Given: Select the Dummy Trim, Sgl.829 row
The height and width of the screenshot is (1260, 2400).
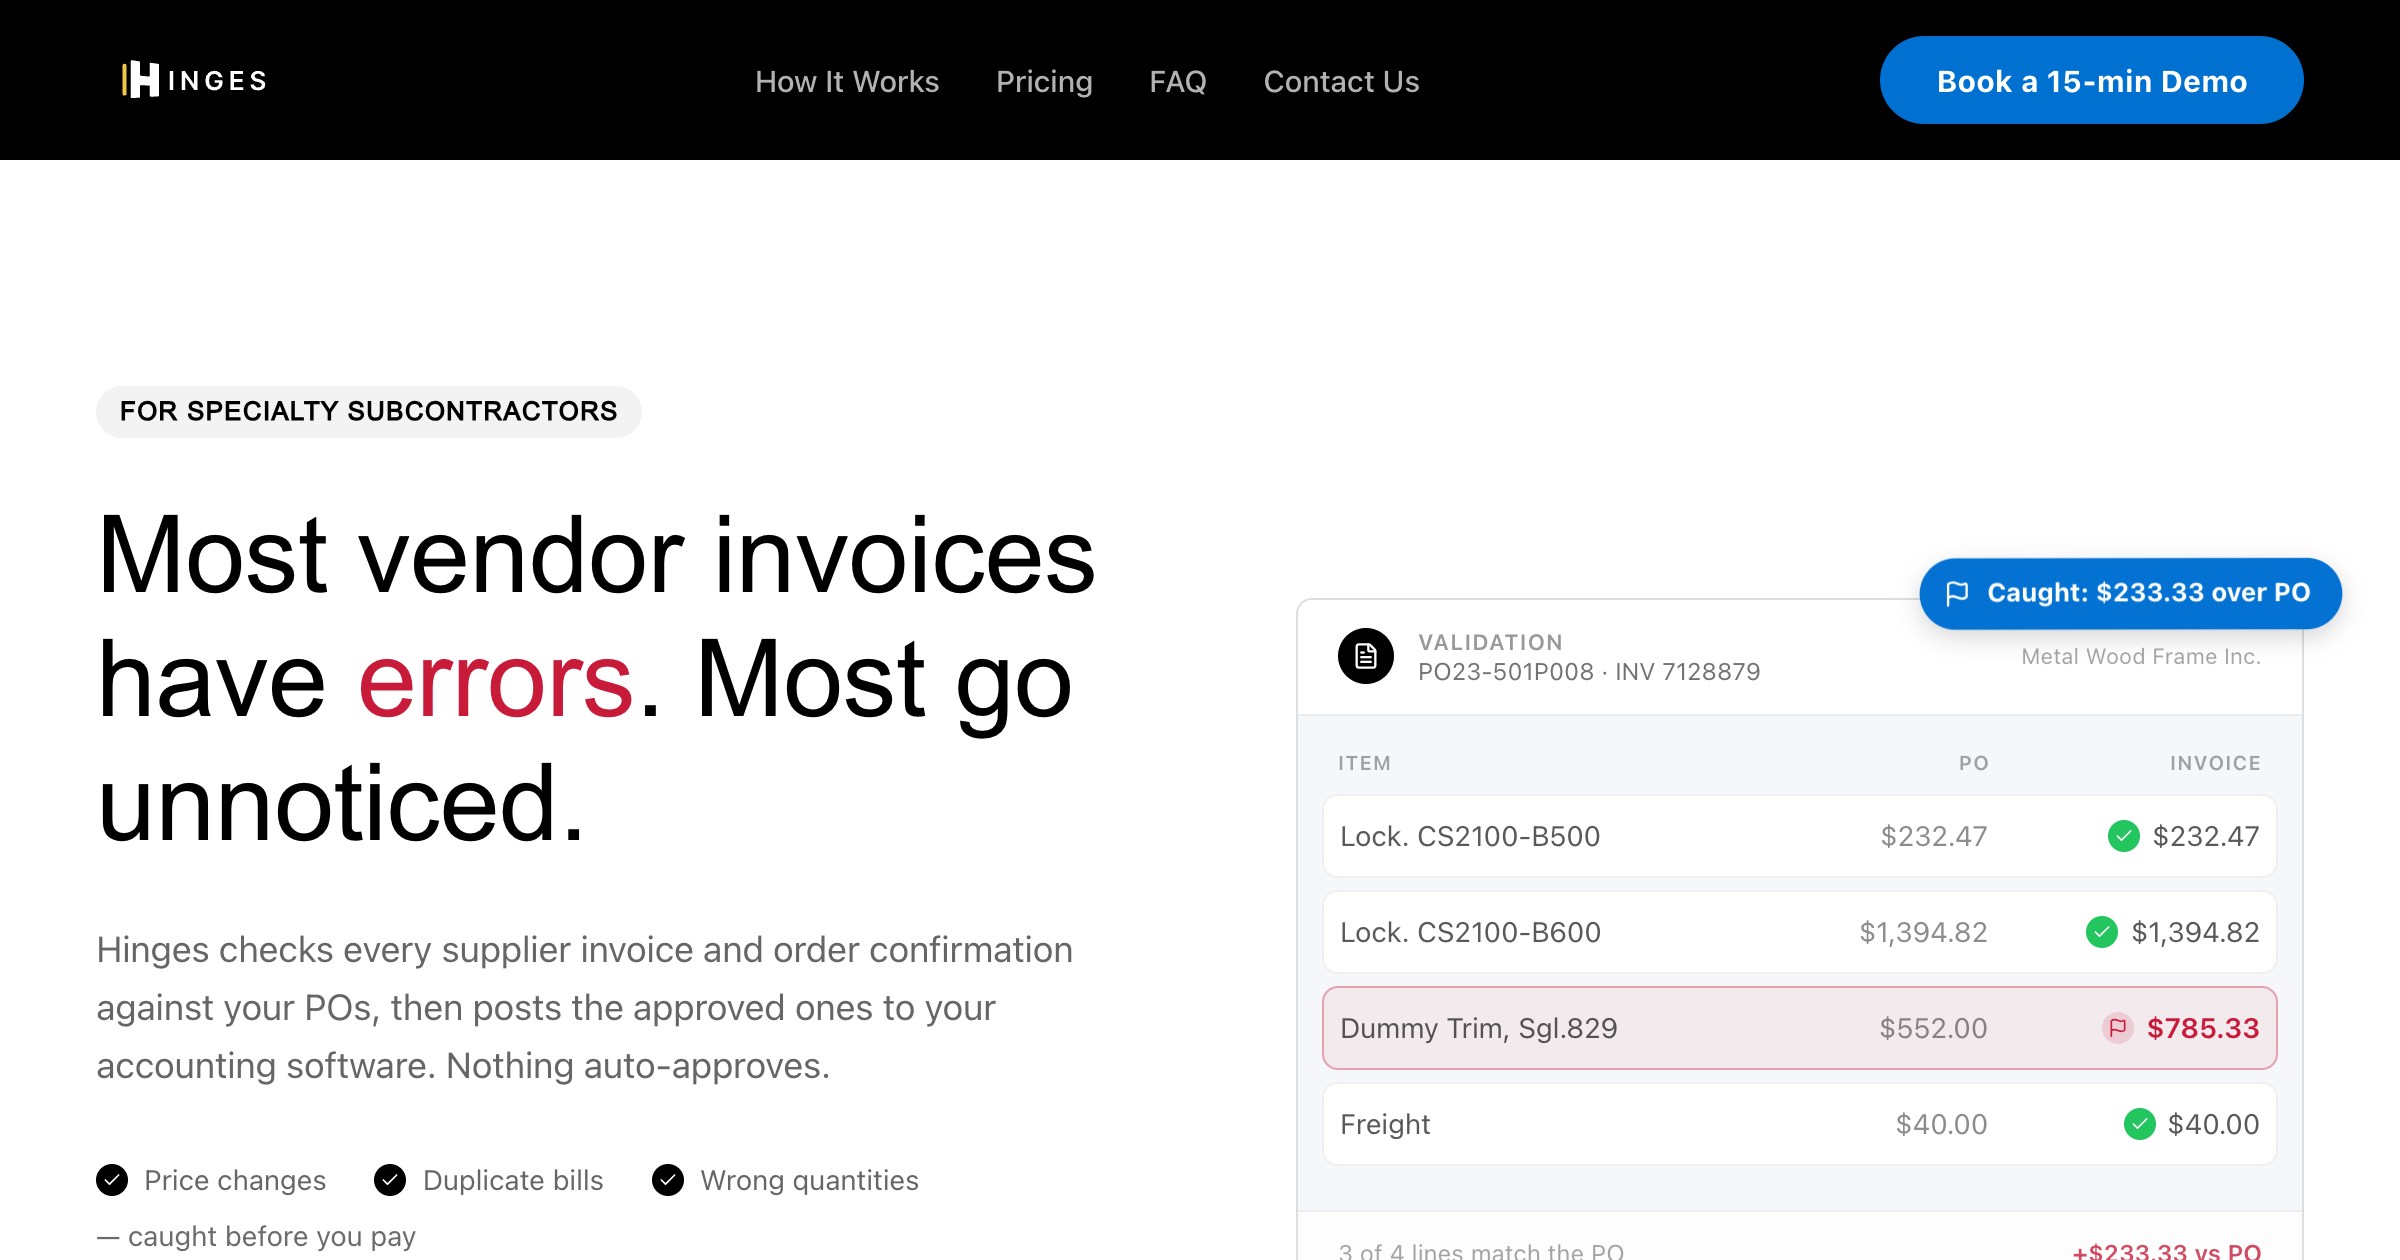Looking at the screenshot, I should pyautogui.click(x=1800, y=1028).
